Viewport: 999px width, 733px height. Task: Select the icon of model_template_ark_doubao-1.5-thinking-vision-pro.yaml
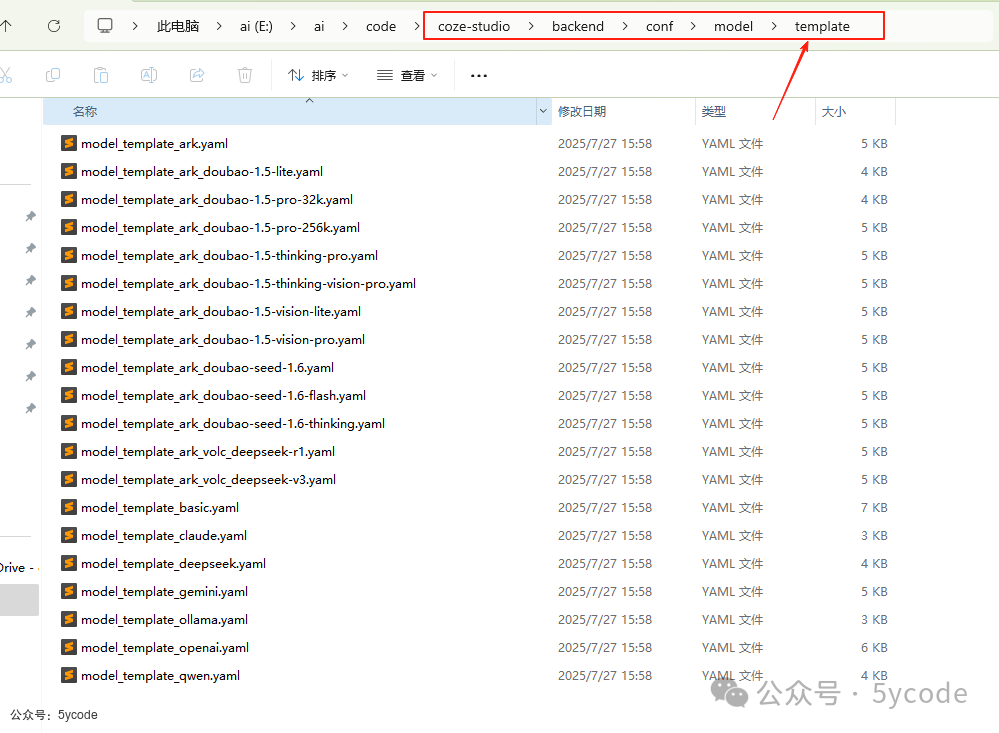point(69,283)
